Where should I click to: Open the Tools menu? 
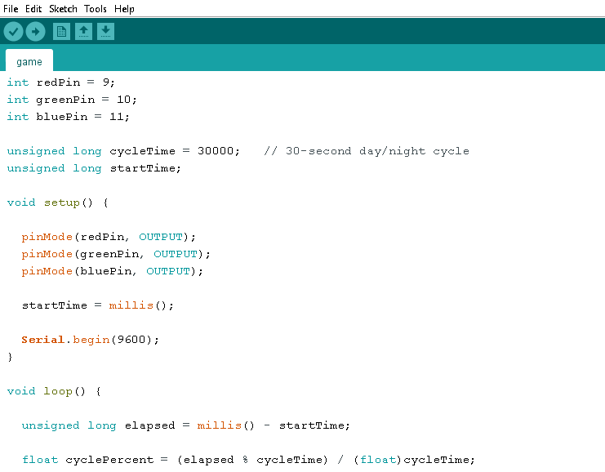pyautogui.click(x=95, y=8)
